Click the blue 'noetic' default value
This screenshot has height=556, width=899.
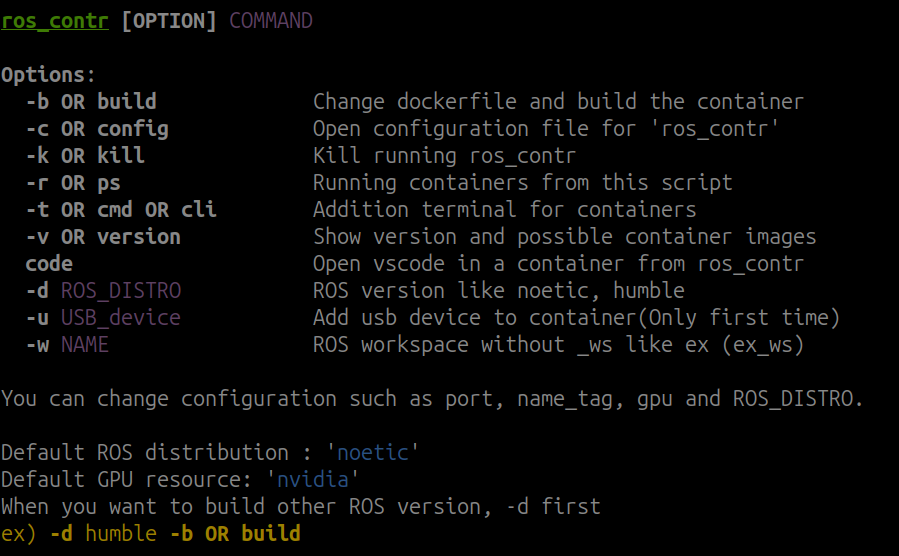pos(373,453)
